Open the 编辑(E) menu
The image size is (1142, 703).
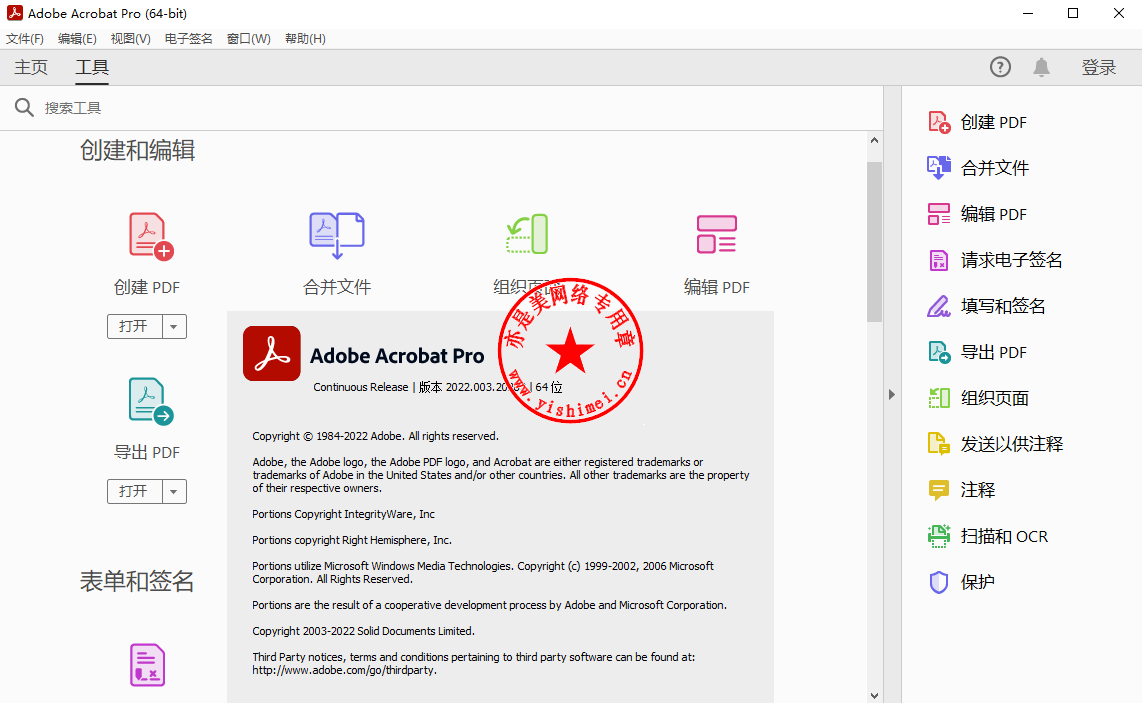coord(77,39)
